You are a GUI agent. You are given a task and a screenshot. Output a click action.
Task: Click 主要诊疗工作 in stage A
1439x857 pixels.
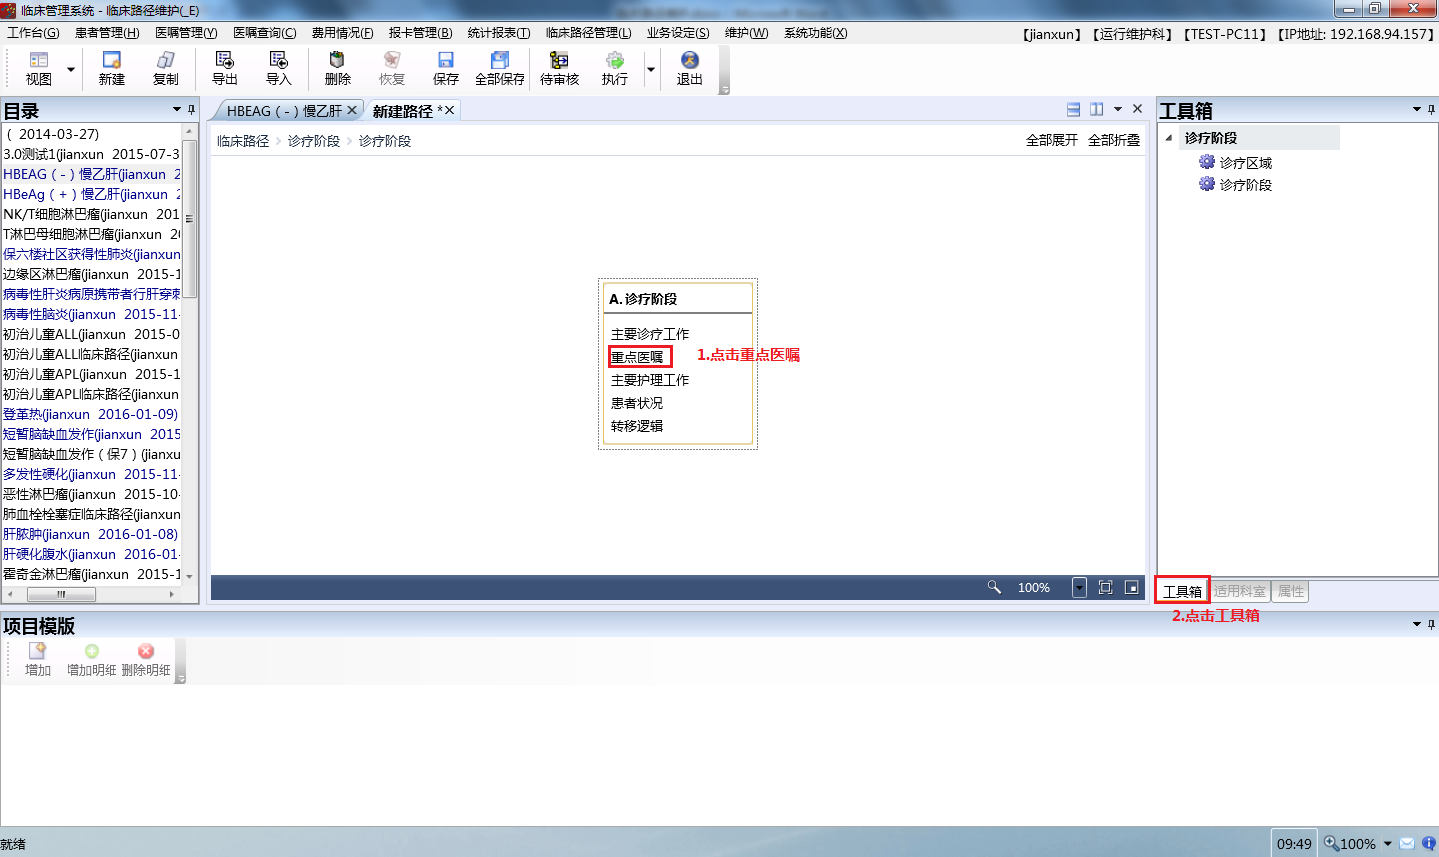click(x=650, y=334)
